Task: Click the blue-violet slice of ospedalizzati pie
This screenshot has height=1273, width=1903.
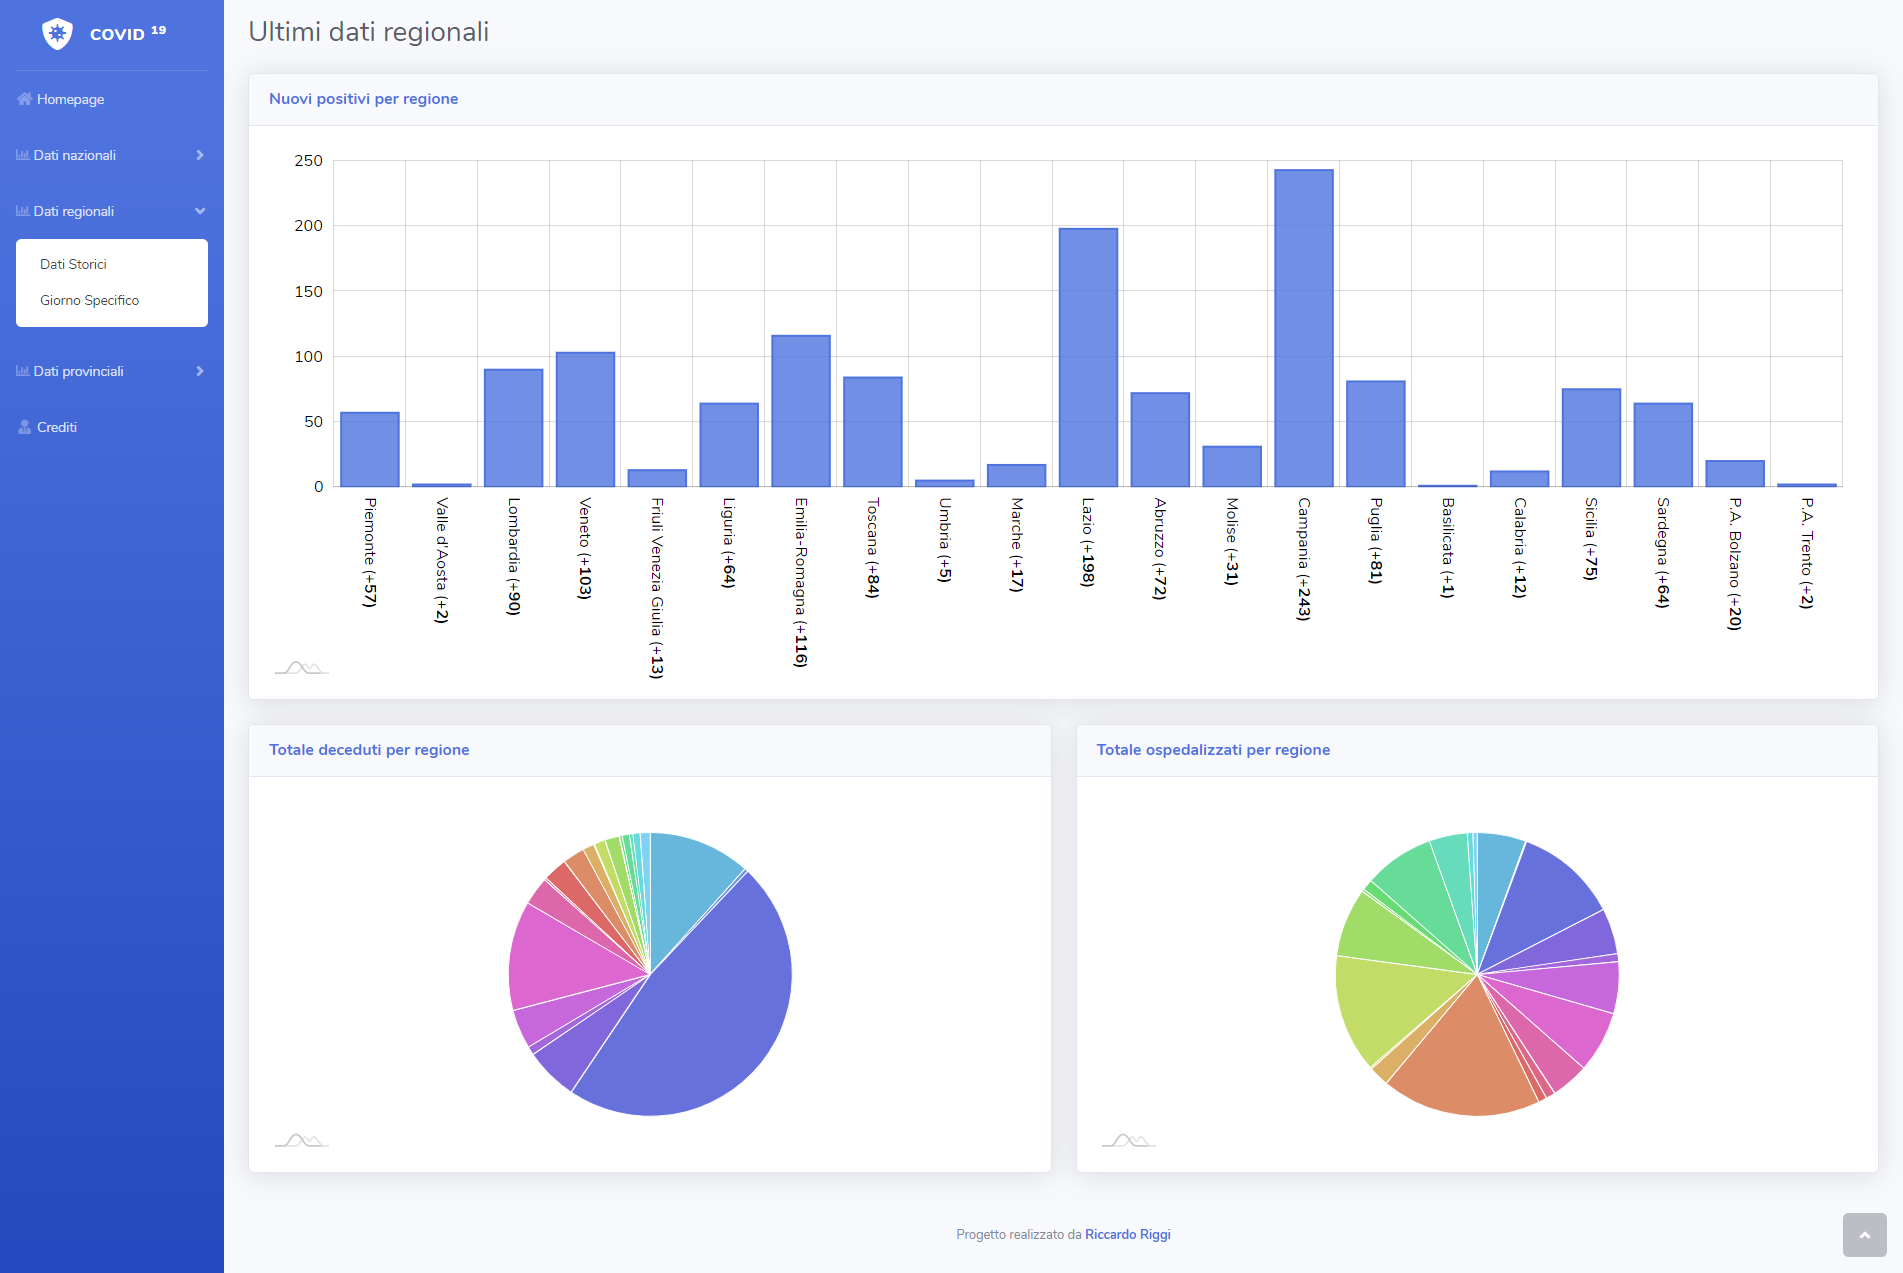Action: tap(1535, 900)
